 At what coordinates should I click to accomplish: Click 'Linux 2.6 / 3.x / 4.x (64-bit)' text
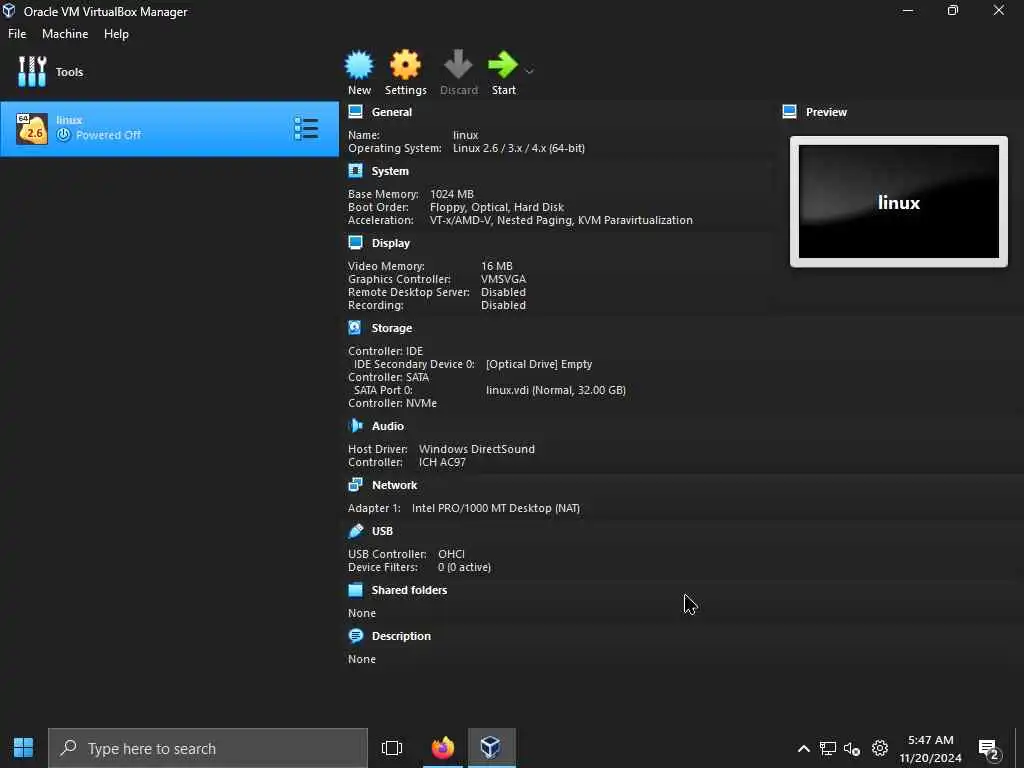pyautogui.click(x=519, y=148)
